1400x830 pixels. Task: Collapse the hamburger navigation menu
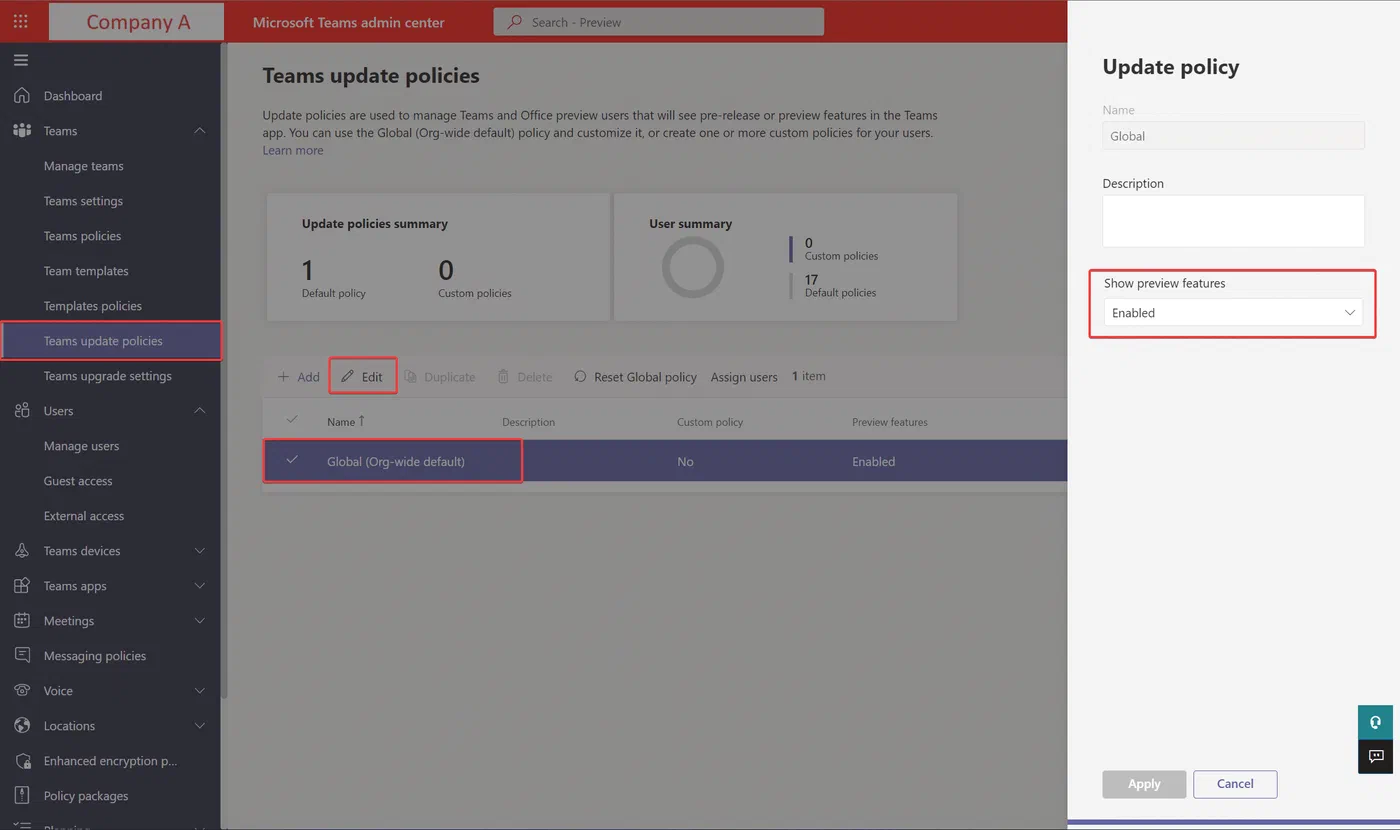(x=21, y=61)
